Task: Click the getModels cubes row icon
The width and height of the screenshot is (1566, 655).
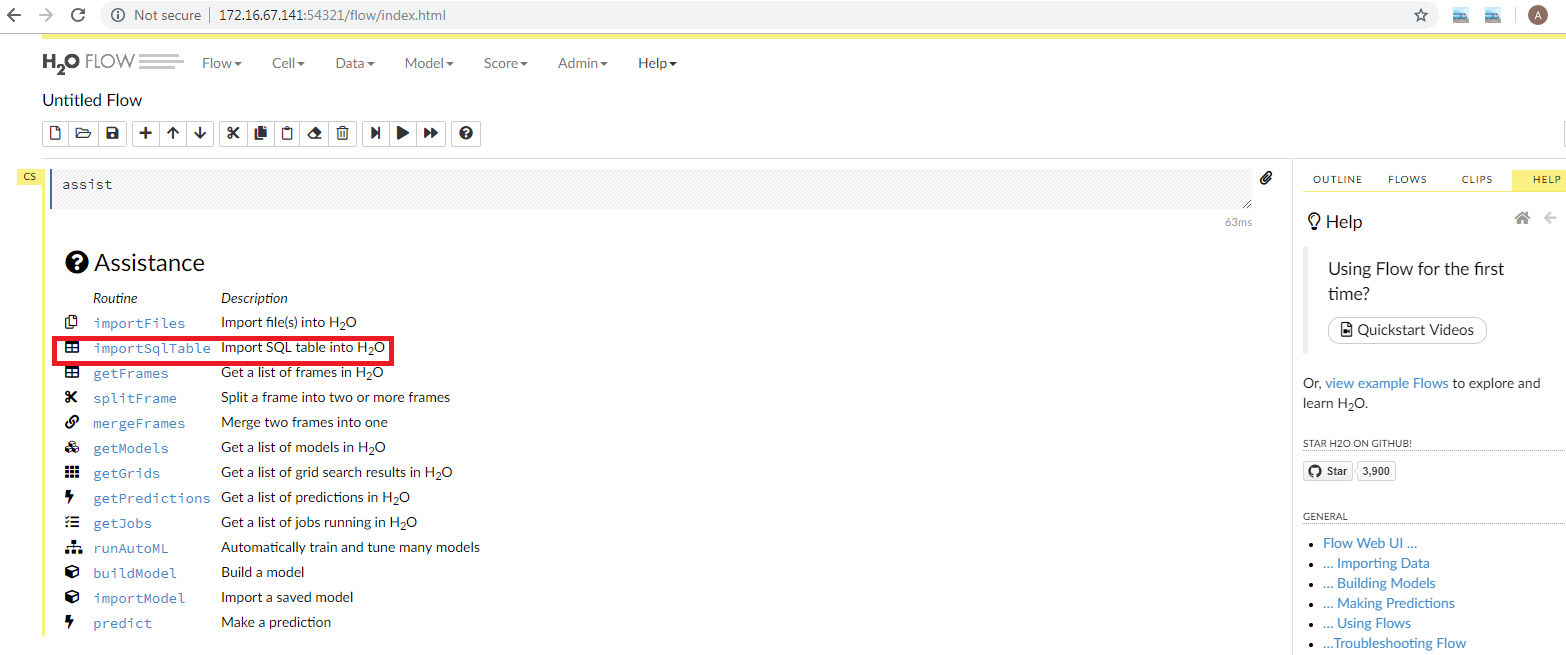Action: point(71,447)
